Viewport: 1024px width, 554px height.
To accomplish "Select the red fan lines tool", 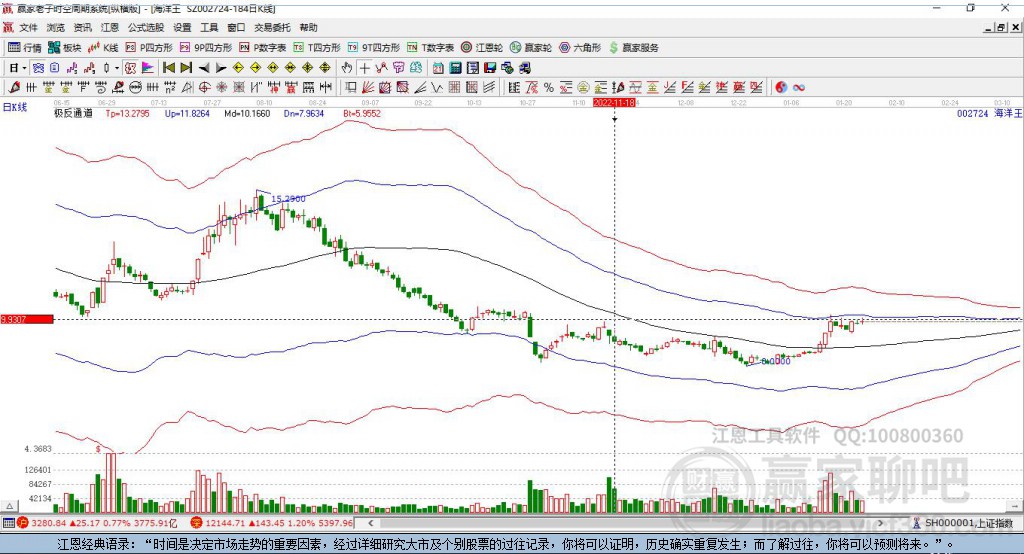I will [368, 87].
